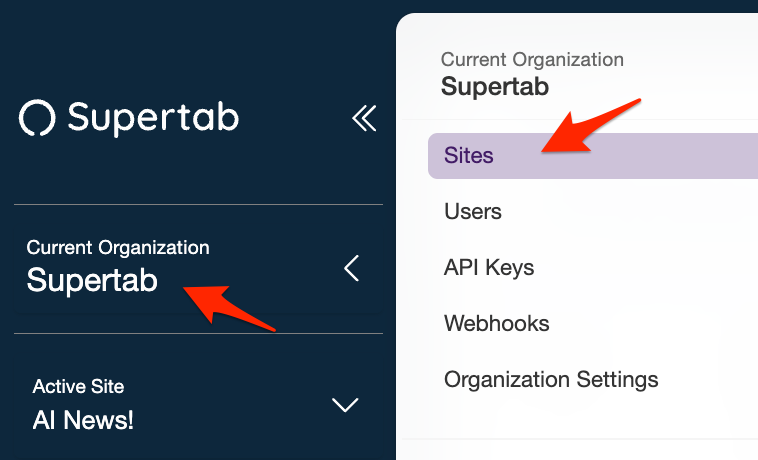Screen dimensions: 758x460
Task: Close the Current Organization flyout chevron
Action: (x=352, y=268)
